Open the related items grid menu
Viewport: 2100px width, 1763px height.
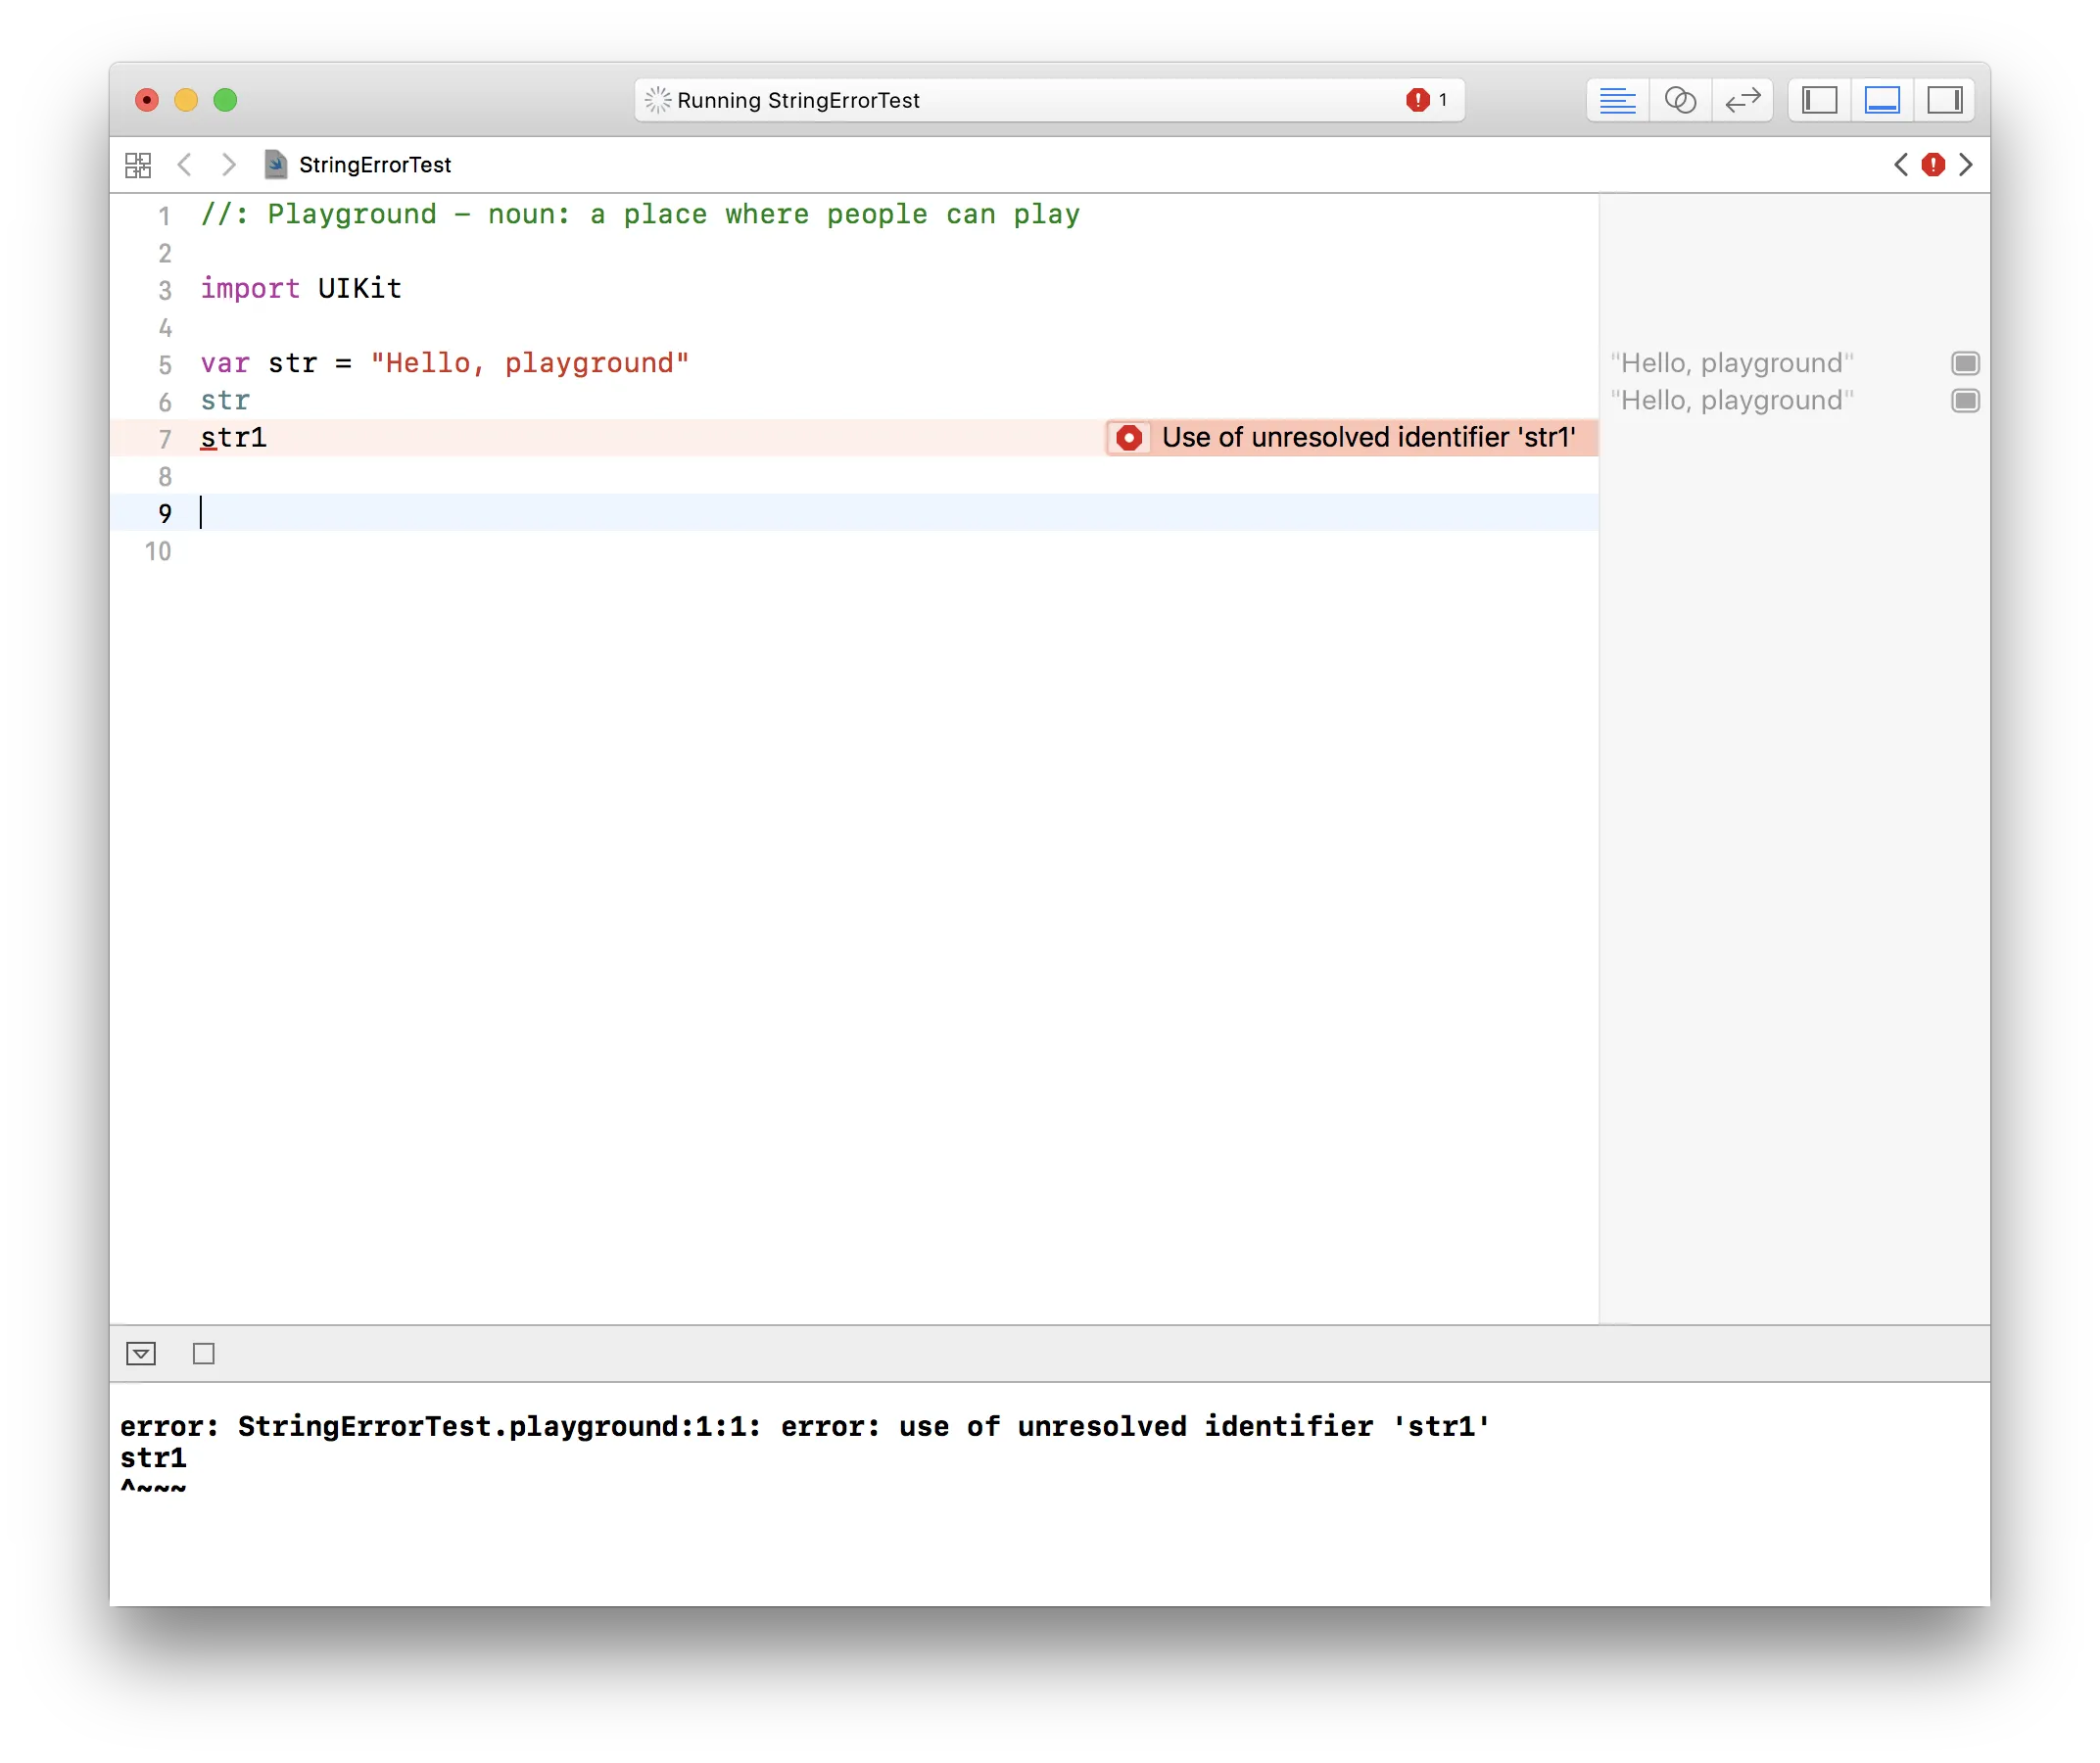[138, 165]
